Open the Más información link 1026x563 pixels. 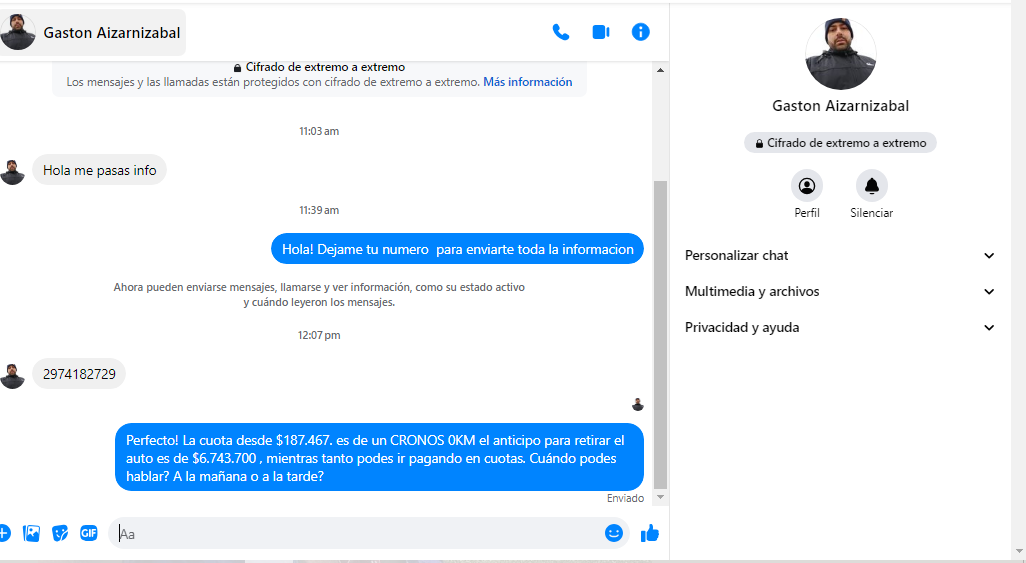tap(527, 82)
